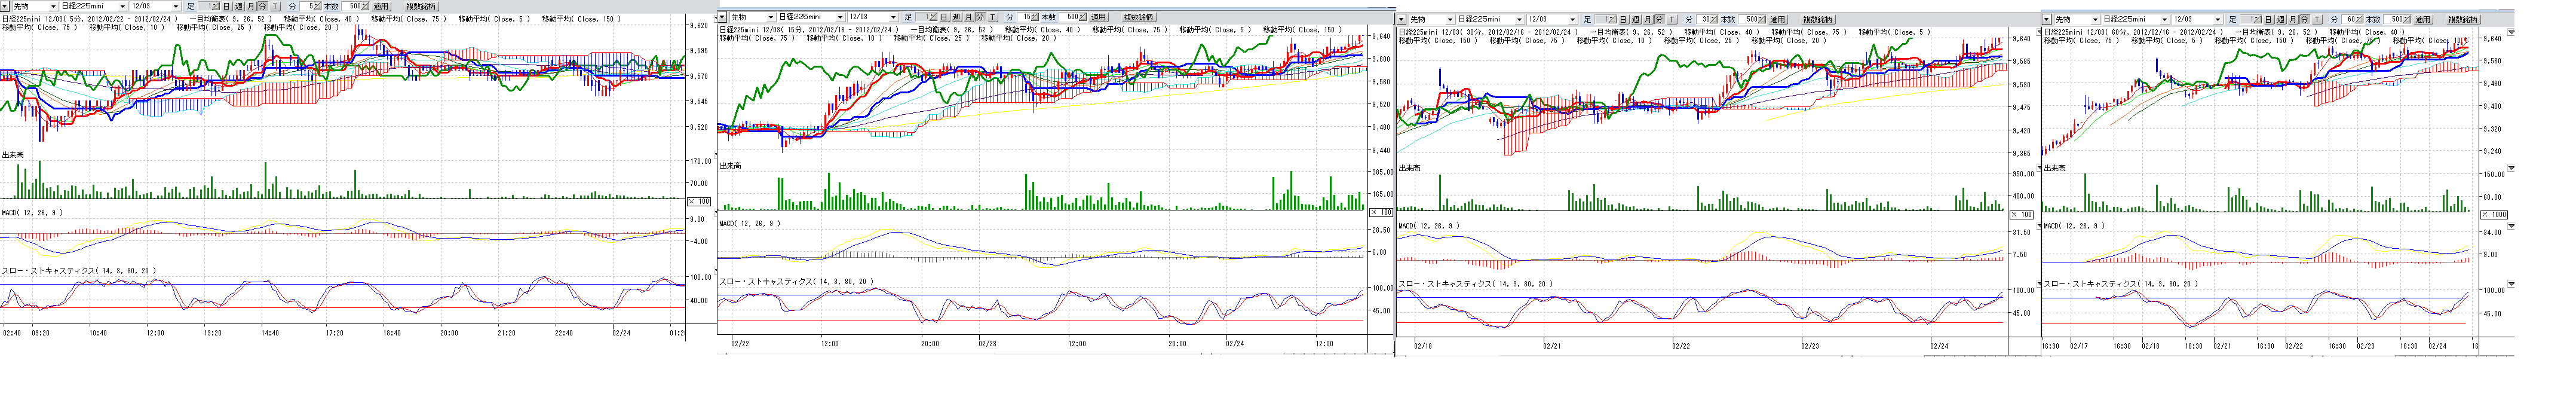Image resolution: width=2576 pixels, height=409 pixels.
Task: Open leftmost arrow menu of 60-minute chart
Action: point(2046,19)
